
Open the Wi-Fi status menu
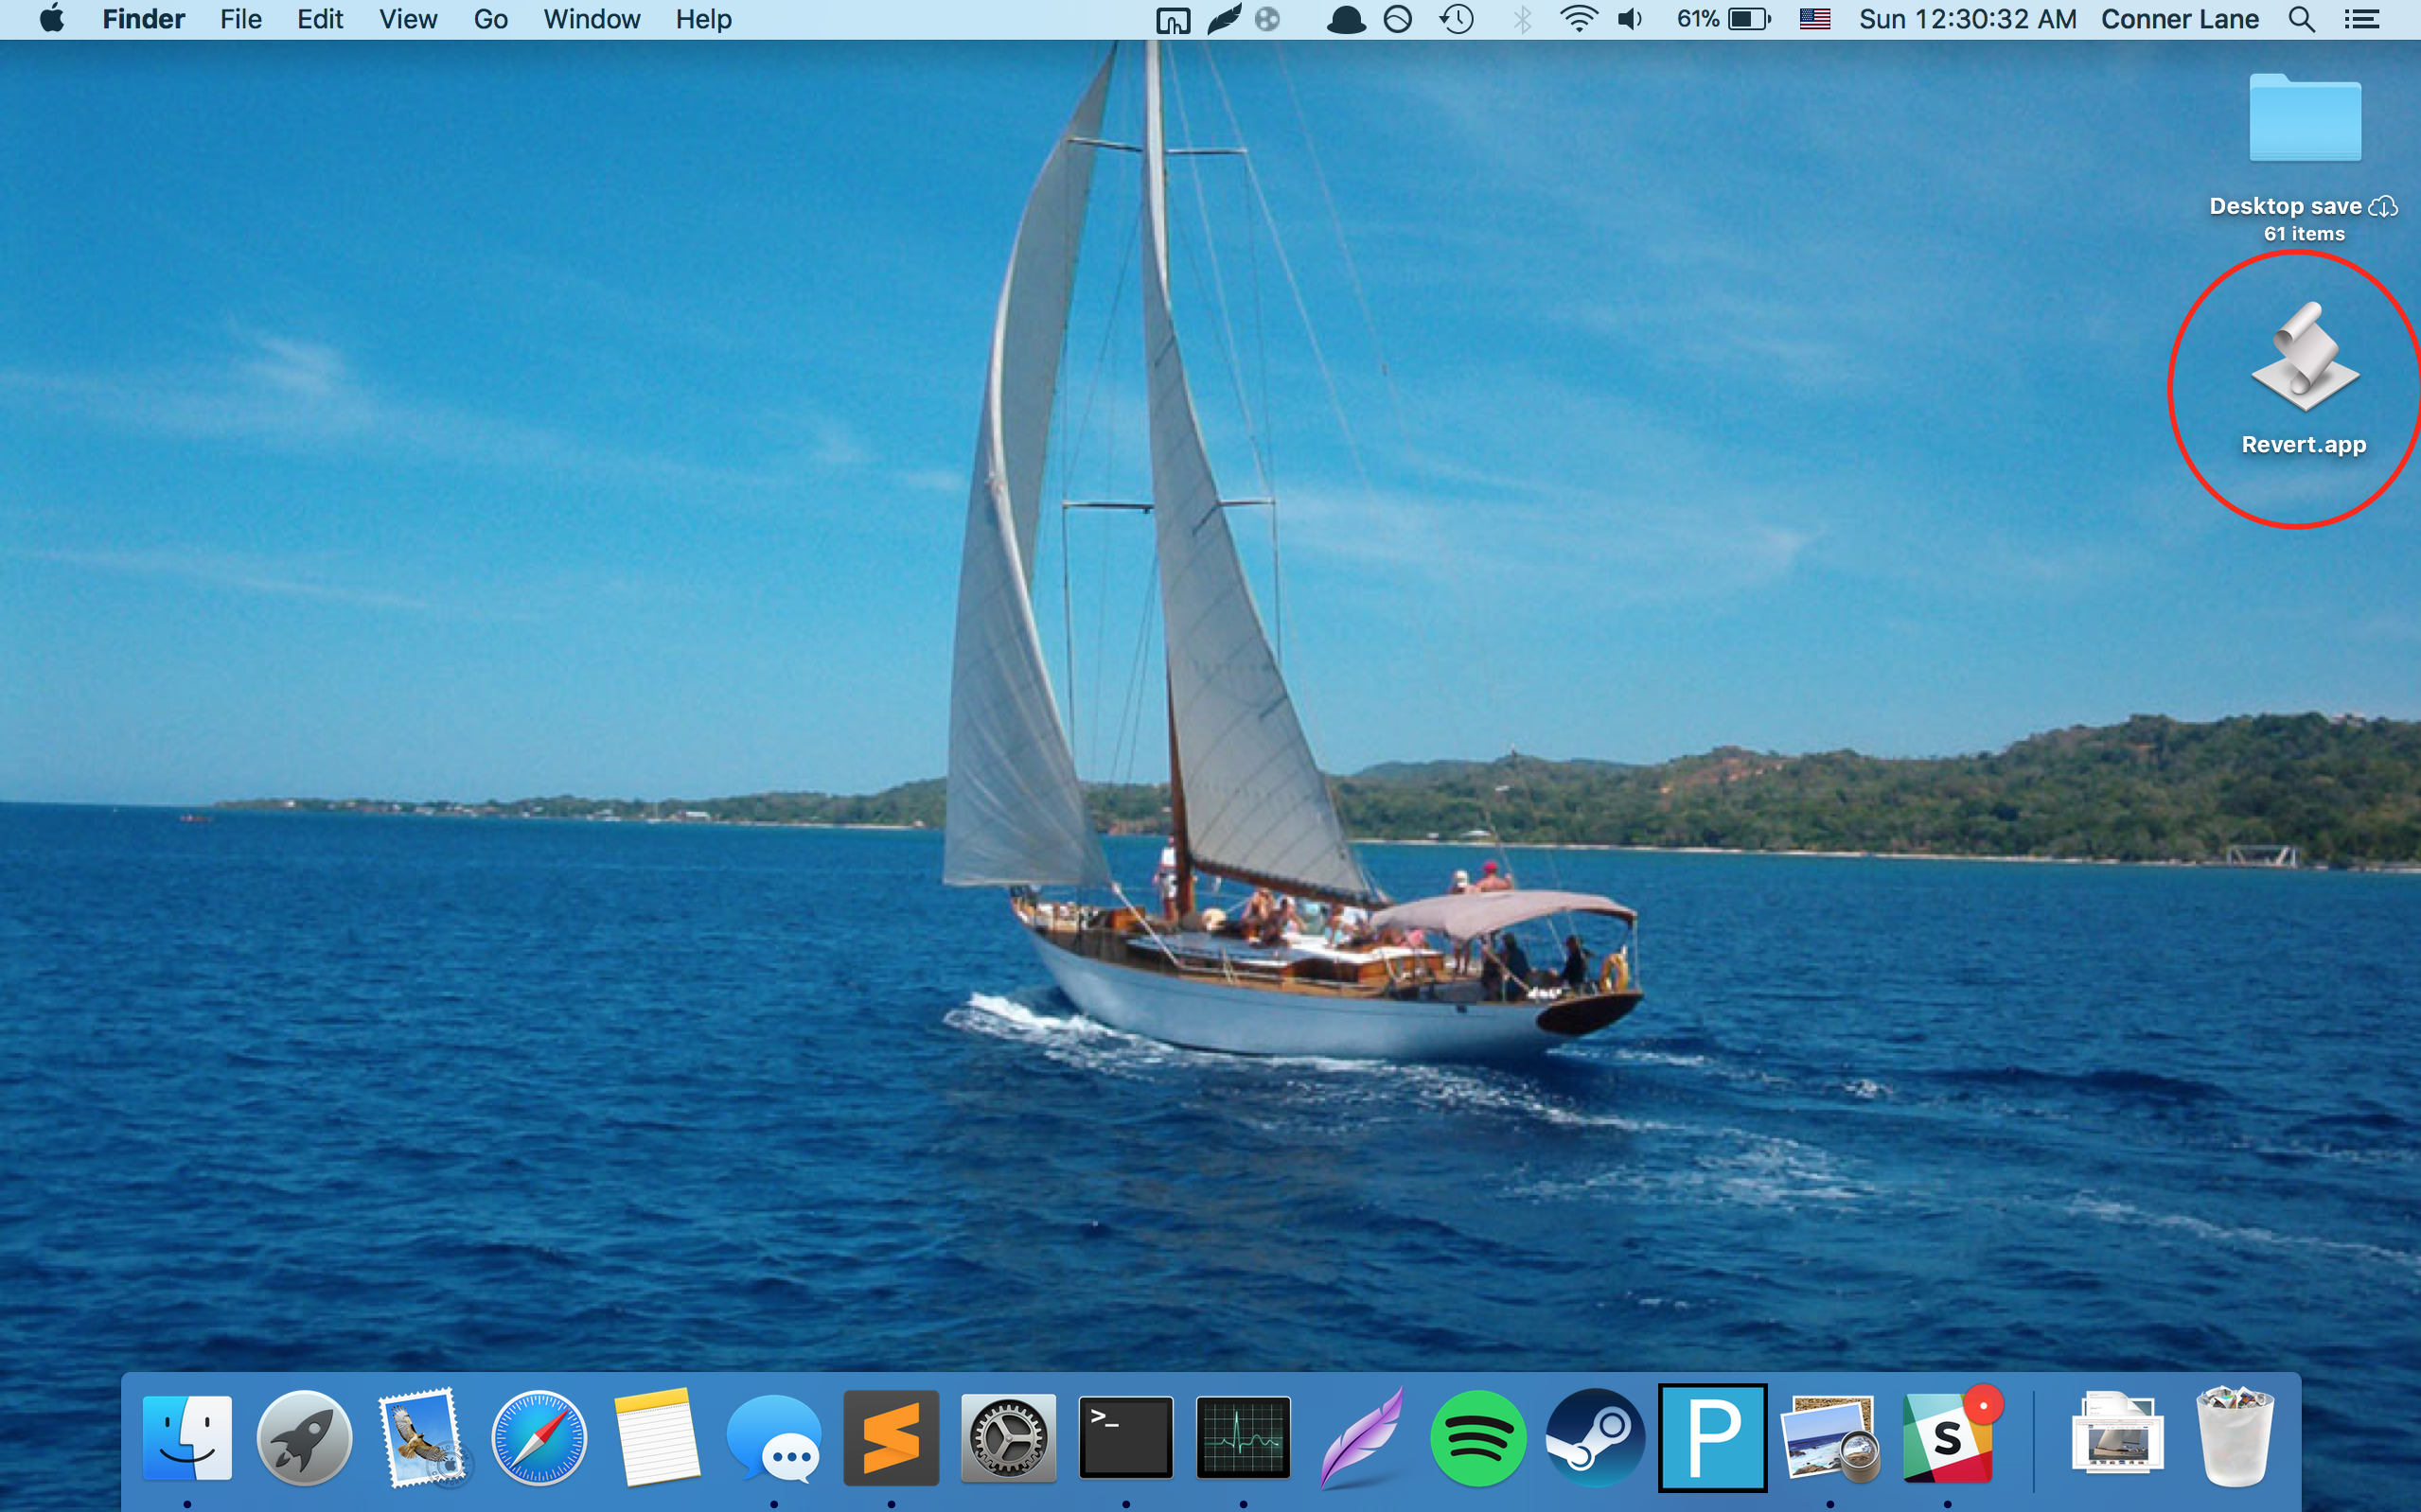click(x=1578, y=19)
